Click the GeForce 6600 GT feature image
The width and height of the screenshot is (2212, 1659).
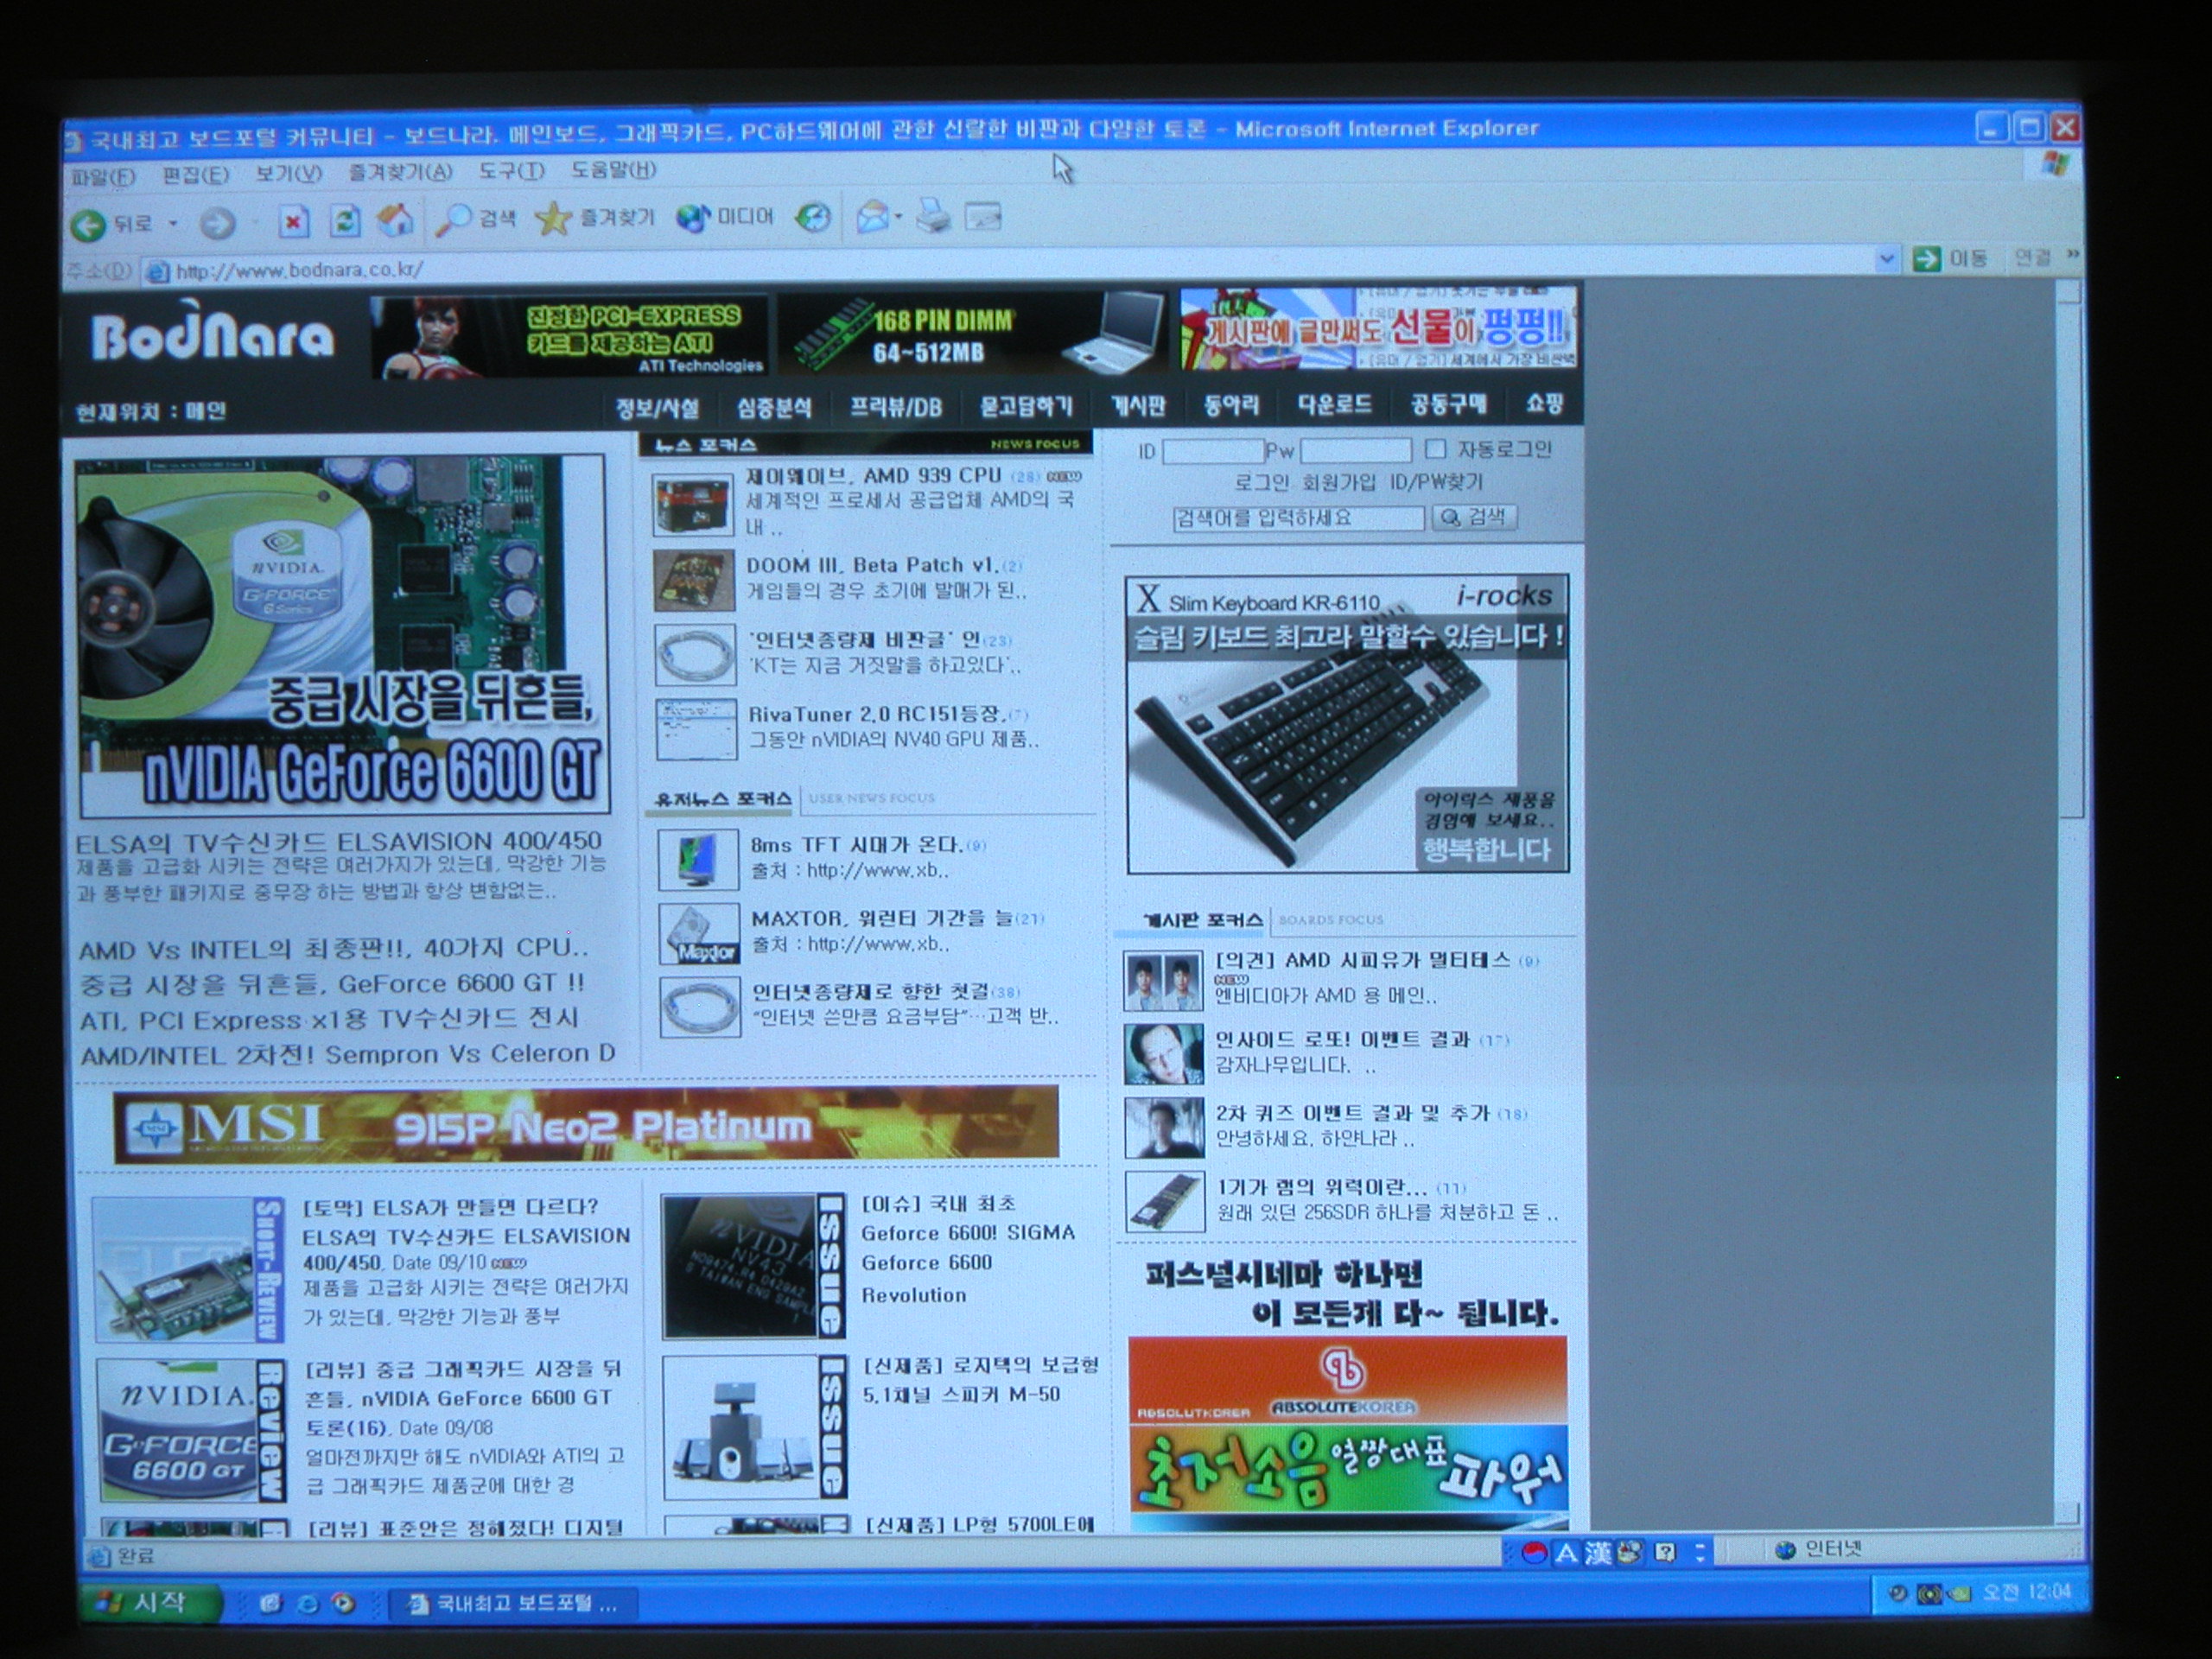coord(343,636)
